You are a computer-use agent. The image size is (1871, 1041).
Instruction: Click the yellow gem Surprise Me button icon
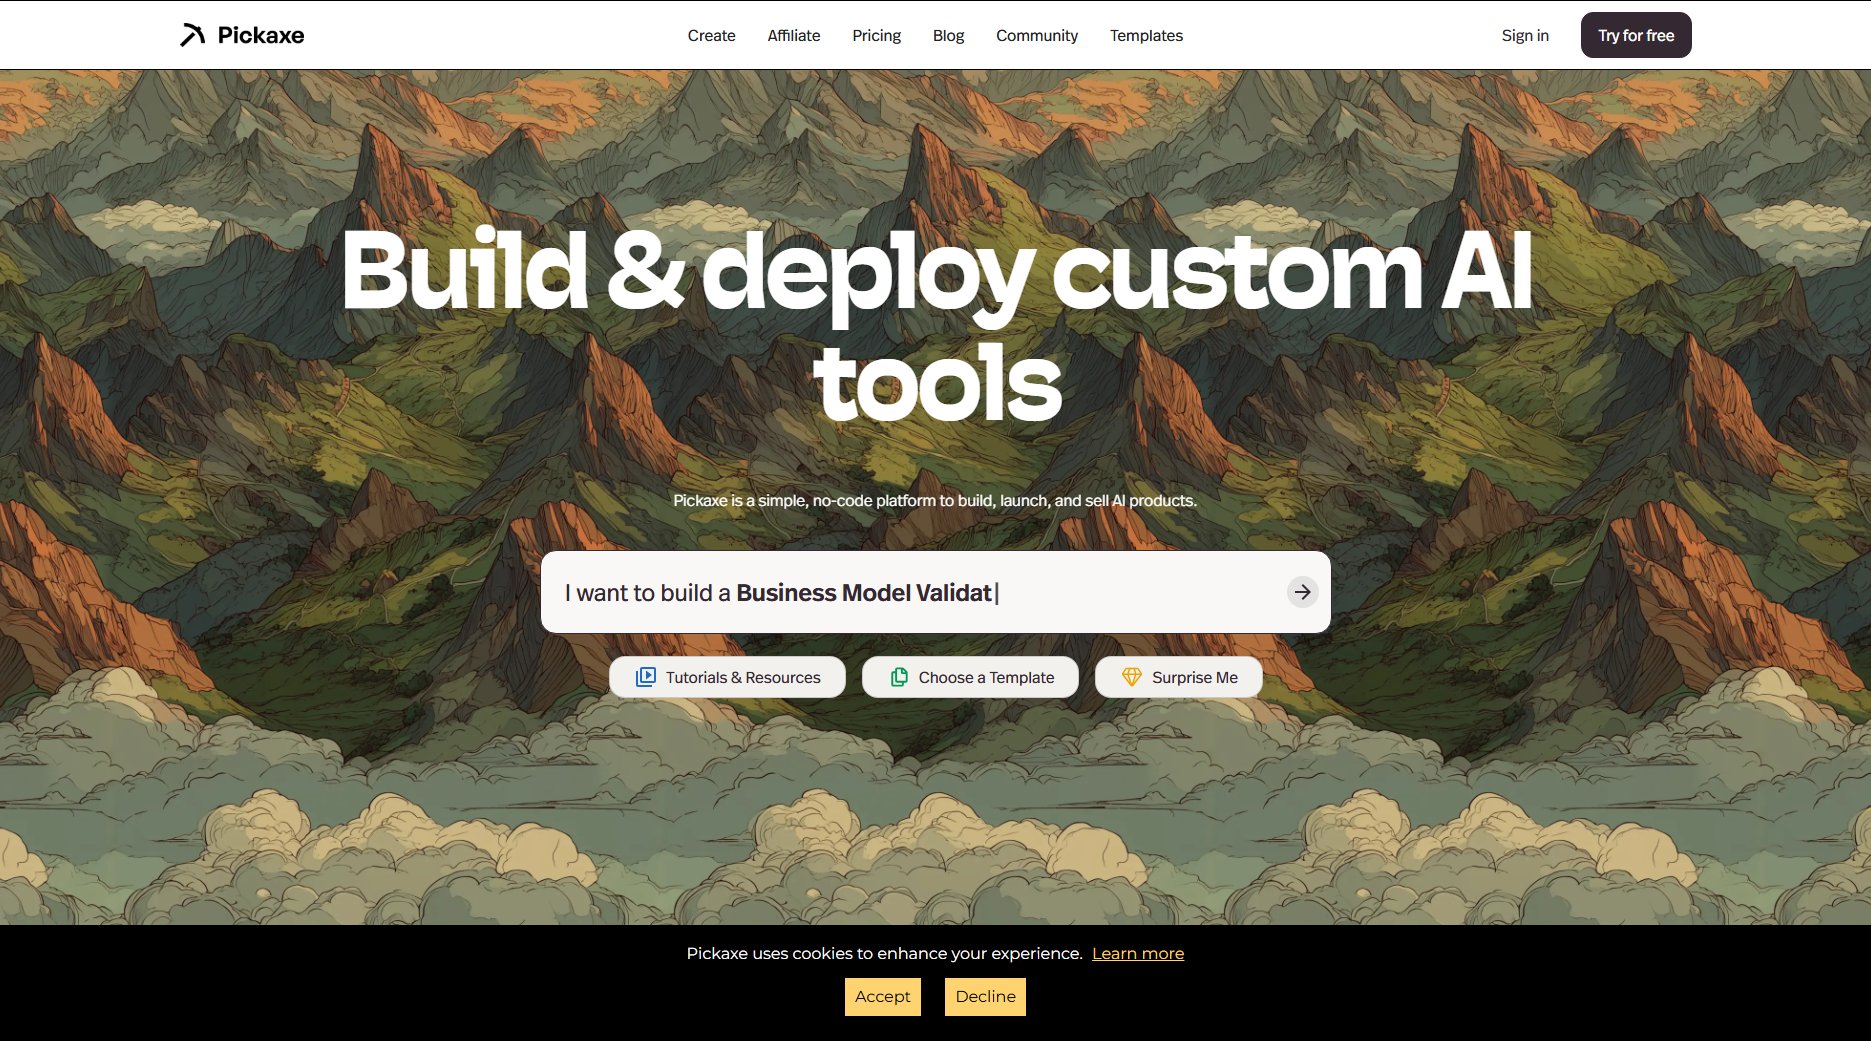[1134, 676]
